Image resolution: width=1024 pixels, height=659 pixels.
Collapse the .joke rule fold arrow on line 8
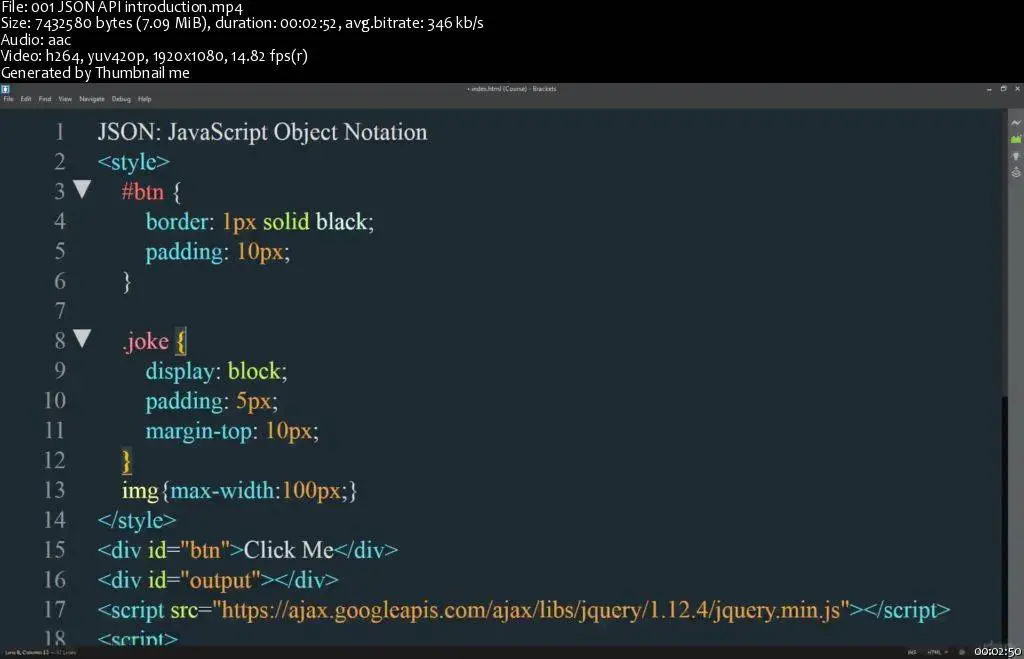[x=82, y=338]
